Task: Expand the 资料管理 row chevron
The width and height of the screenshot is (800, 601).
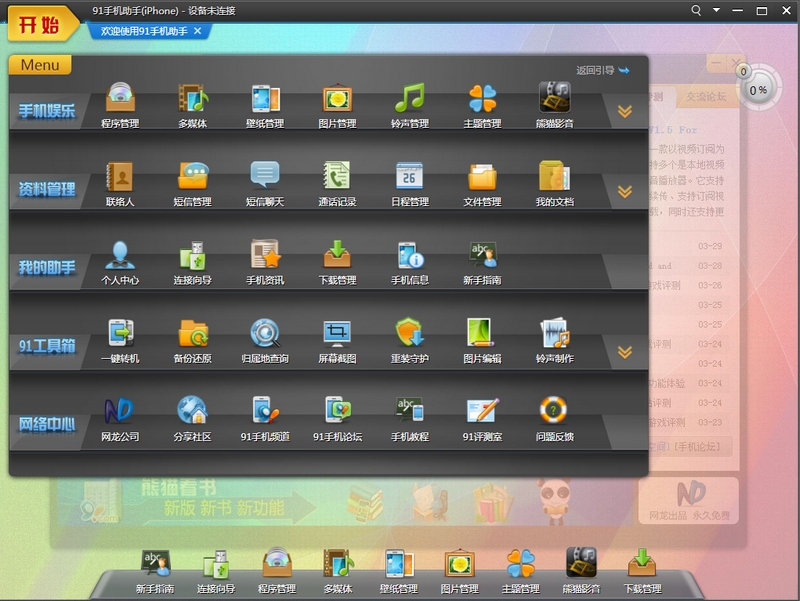Action: pos(625,190)
